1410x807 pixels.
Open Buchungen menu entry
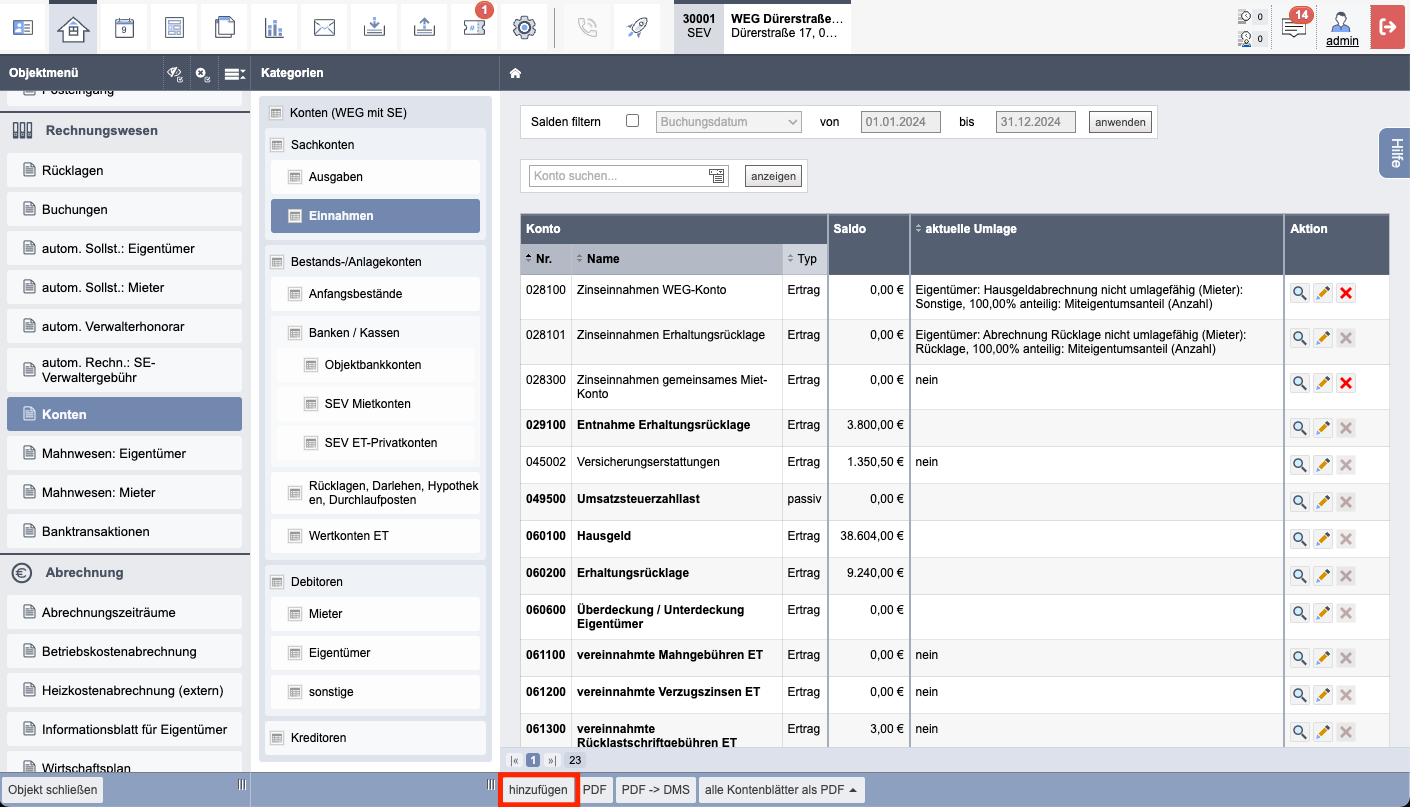[x=124, y=210]
